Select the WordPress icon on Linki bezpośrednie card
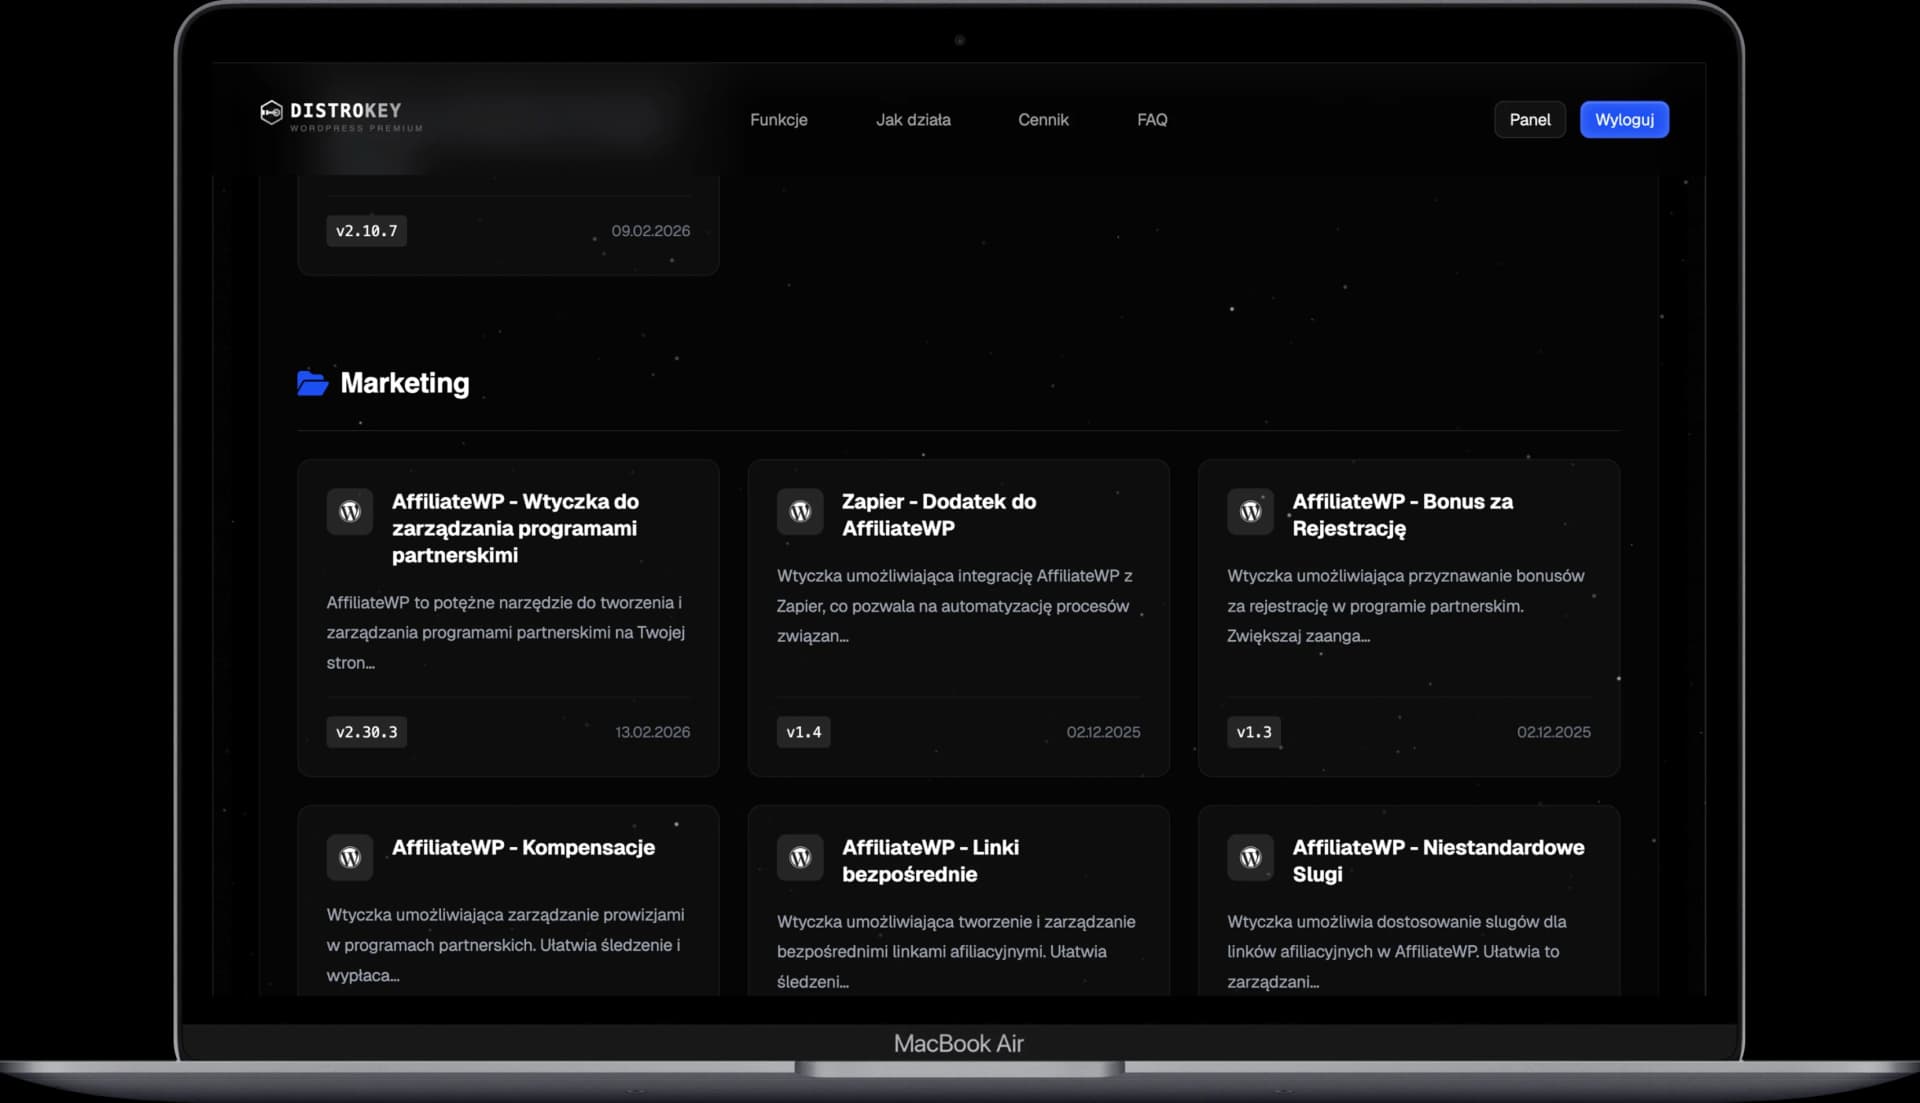Viewport: 1920px width, 1103px height. point(799,857)
